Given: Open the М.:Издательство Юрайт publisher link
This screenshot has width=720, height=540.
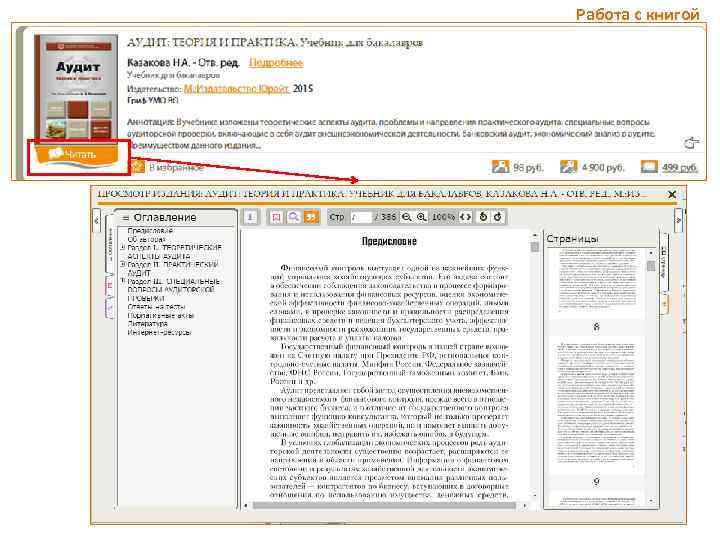Looking at the screenshot, I should [x=236, y=89].
